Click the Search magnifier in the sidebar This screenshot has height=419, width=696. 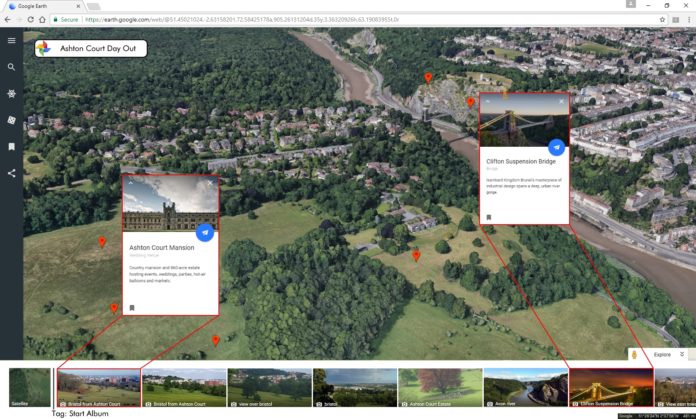pyautogui.click(x=11, y=67)
